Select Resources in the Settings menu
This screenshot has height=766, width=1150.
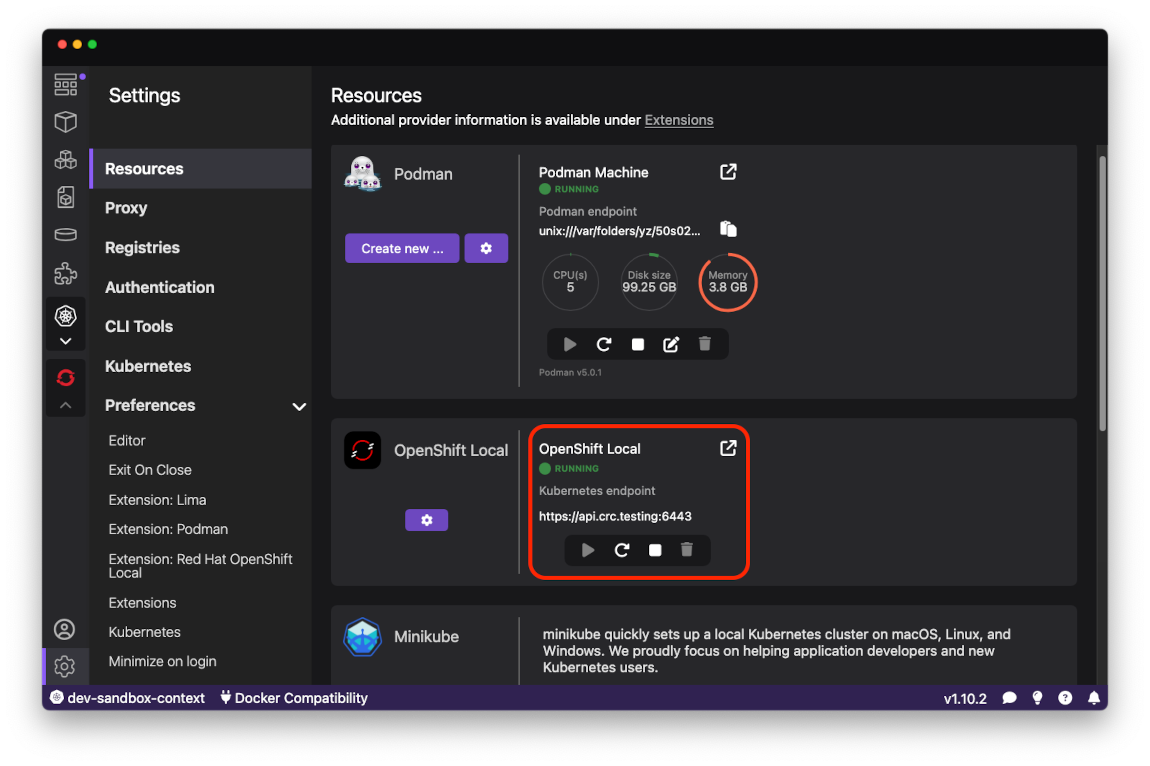tap(201, 169)
